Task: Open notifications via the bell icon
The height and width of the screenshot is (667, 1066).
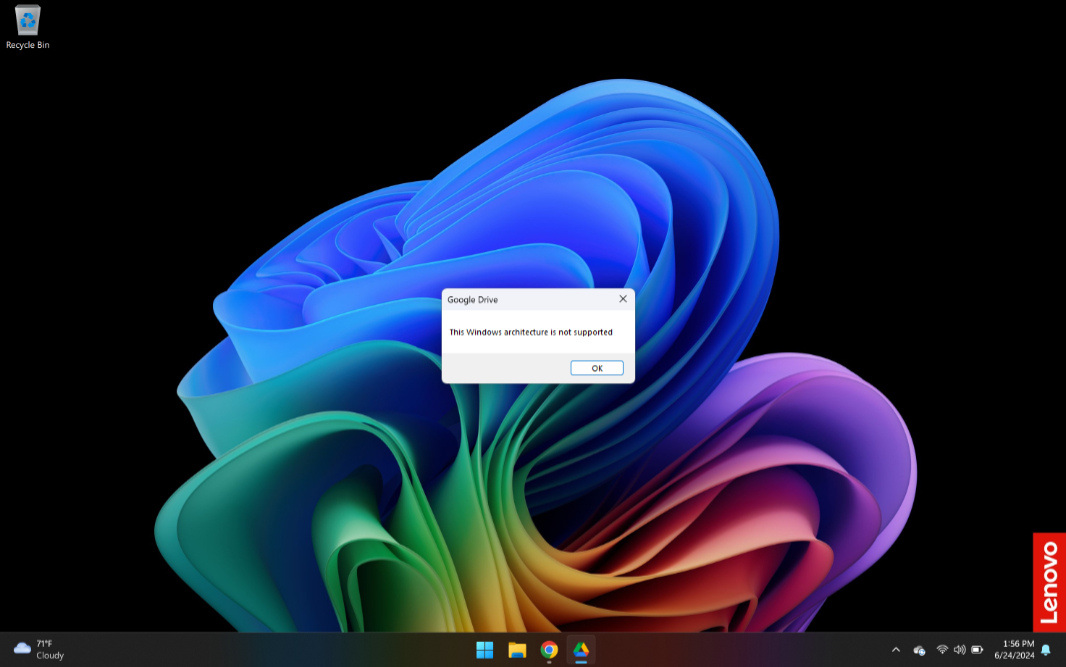Action: coord(1046,650)
